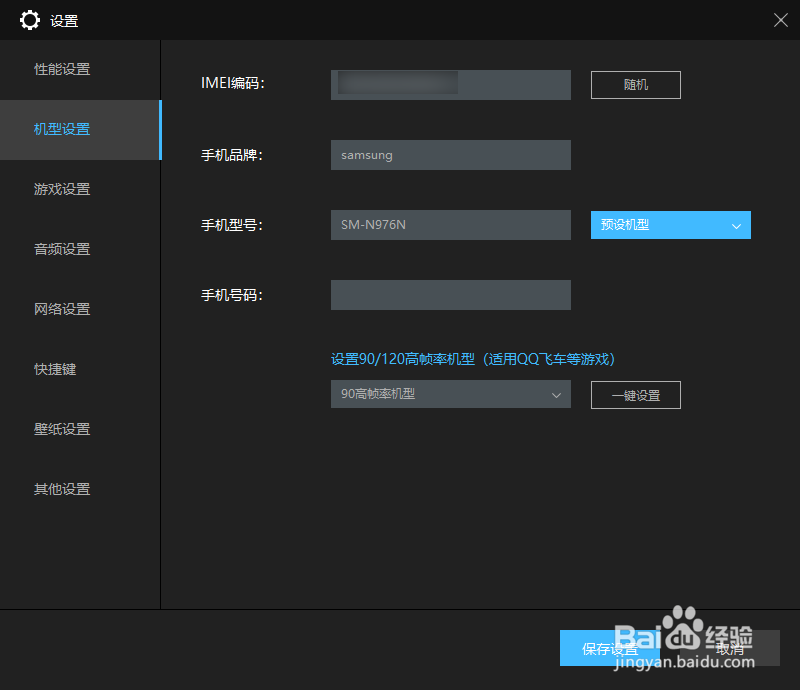Close the settings dialog with X
This screenshot has width=800, height=690.
click(x=781, y=20)
